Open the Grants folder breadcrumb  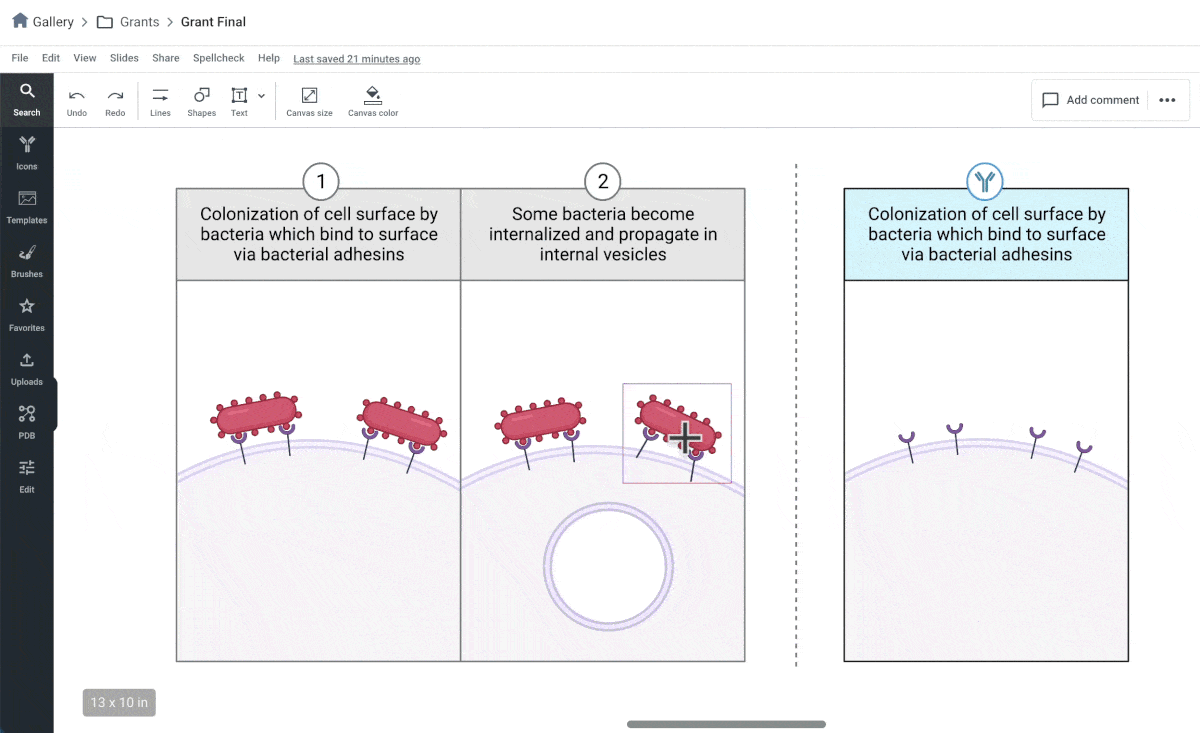[x=127, y=21]
